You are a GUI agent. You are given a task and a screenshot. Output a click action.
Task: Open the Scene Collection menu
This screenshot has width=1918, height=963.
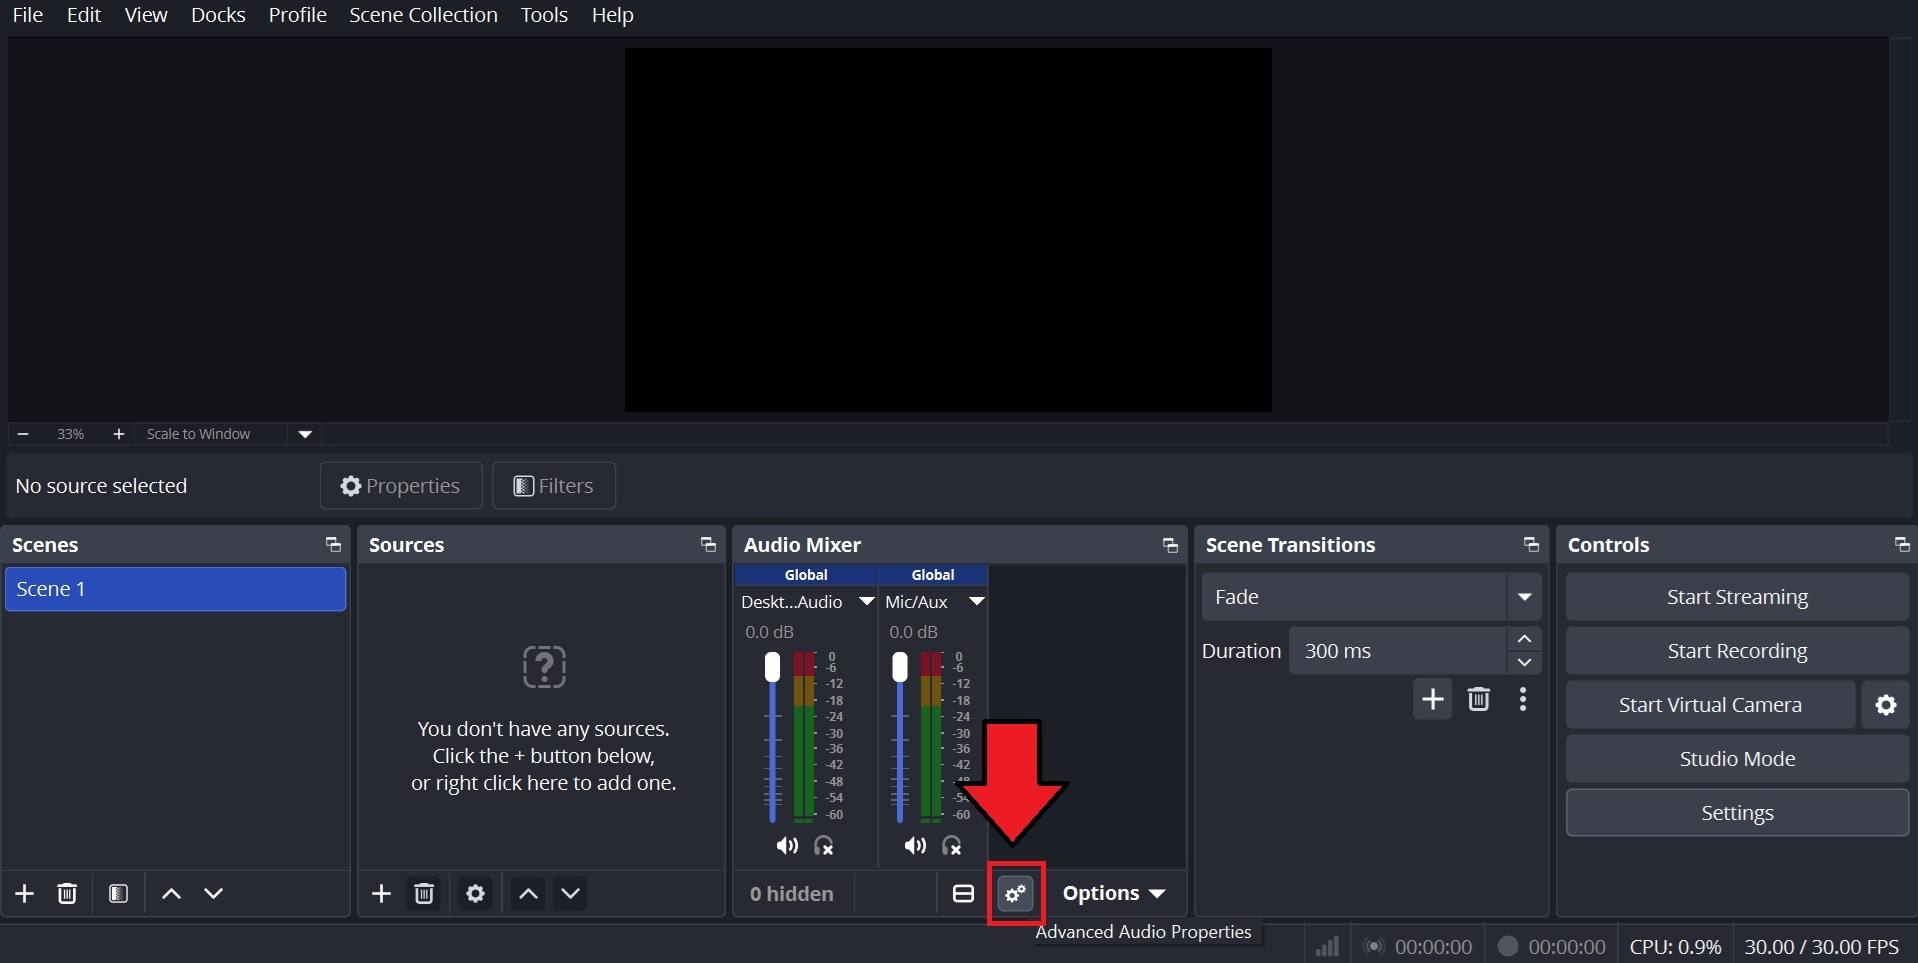coord(423,15)
